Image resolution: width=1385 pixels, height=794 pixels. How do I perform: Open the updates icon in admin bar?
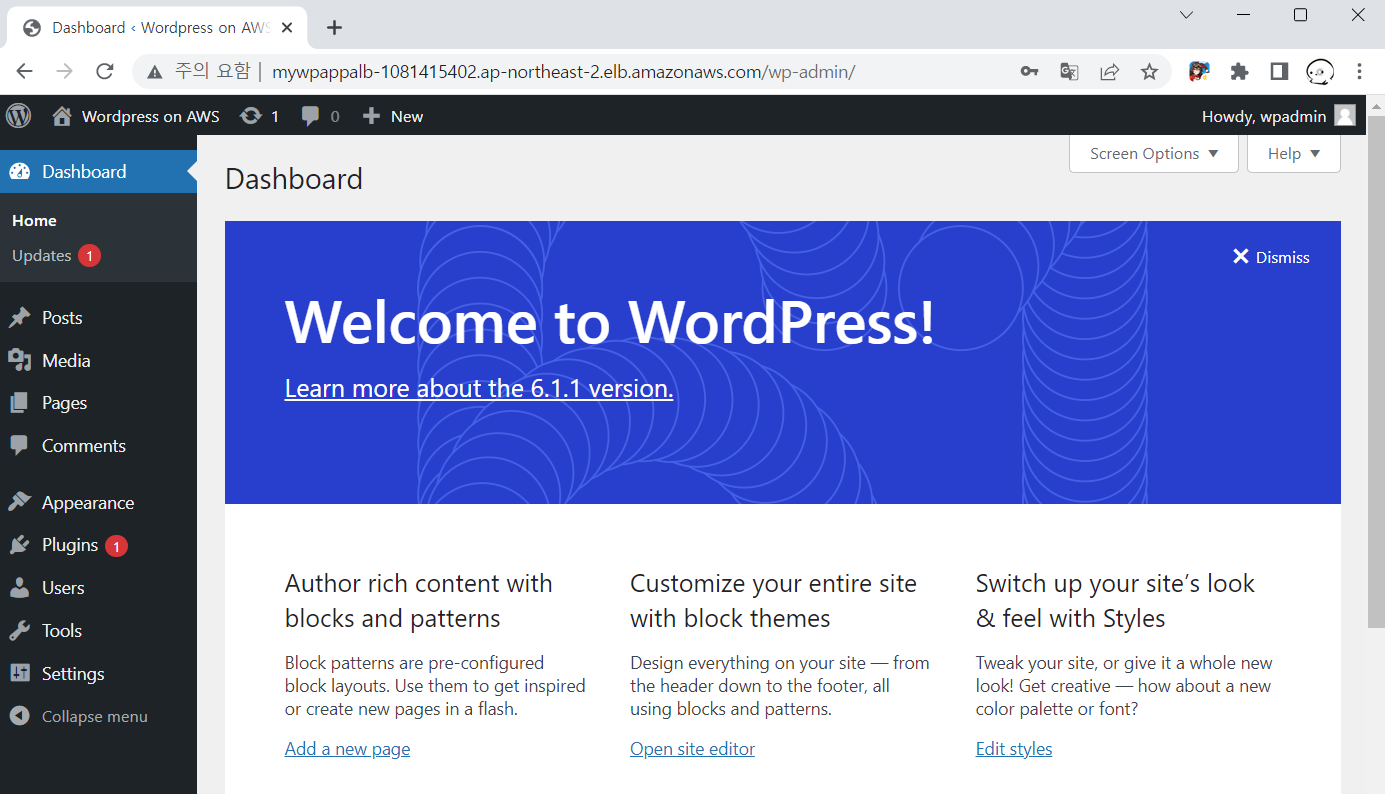click(x=251, y=116)
